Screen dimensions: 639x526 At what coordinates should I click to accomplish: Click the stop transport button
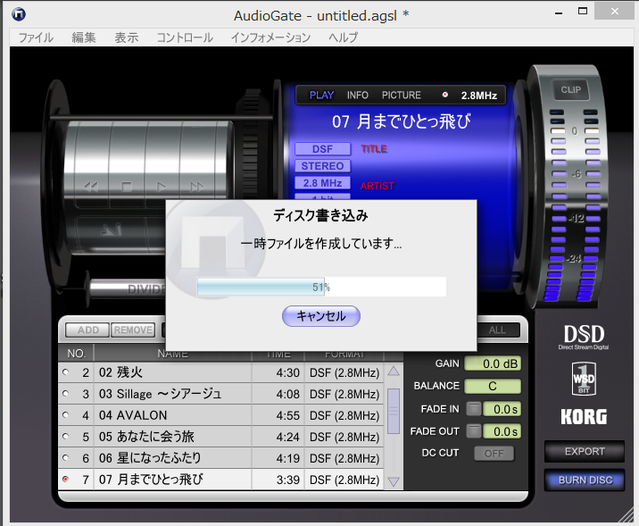[127, 187]
